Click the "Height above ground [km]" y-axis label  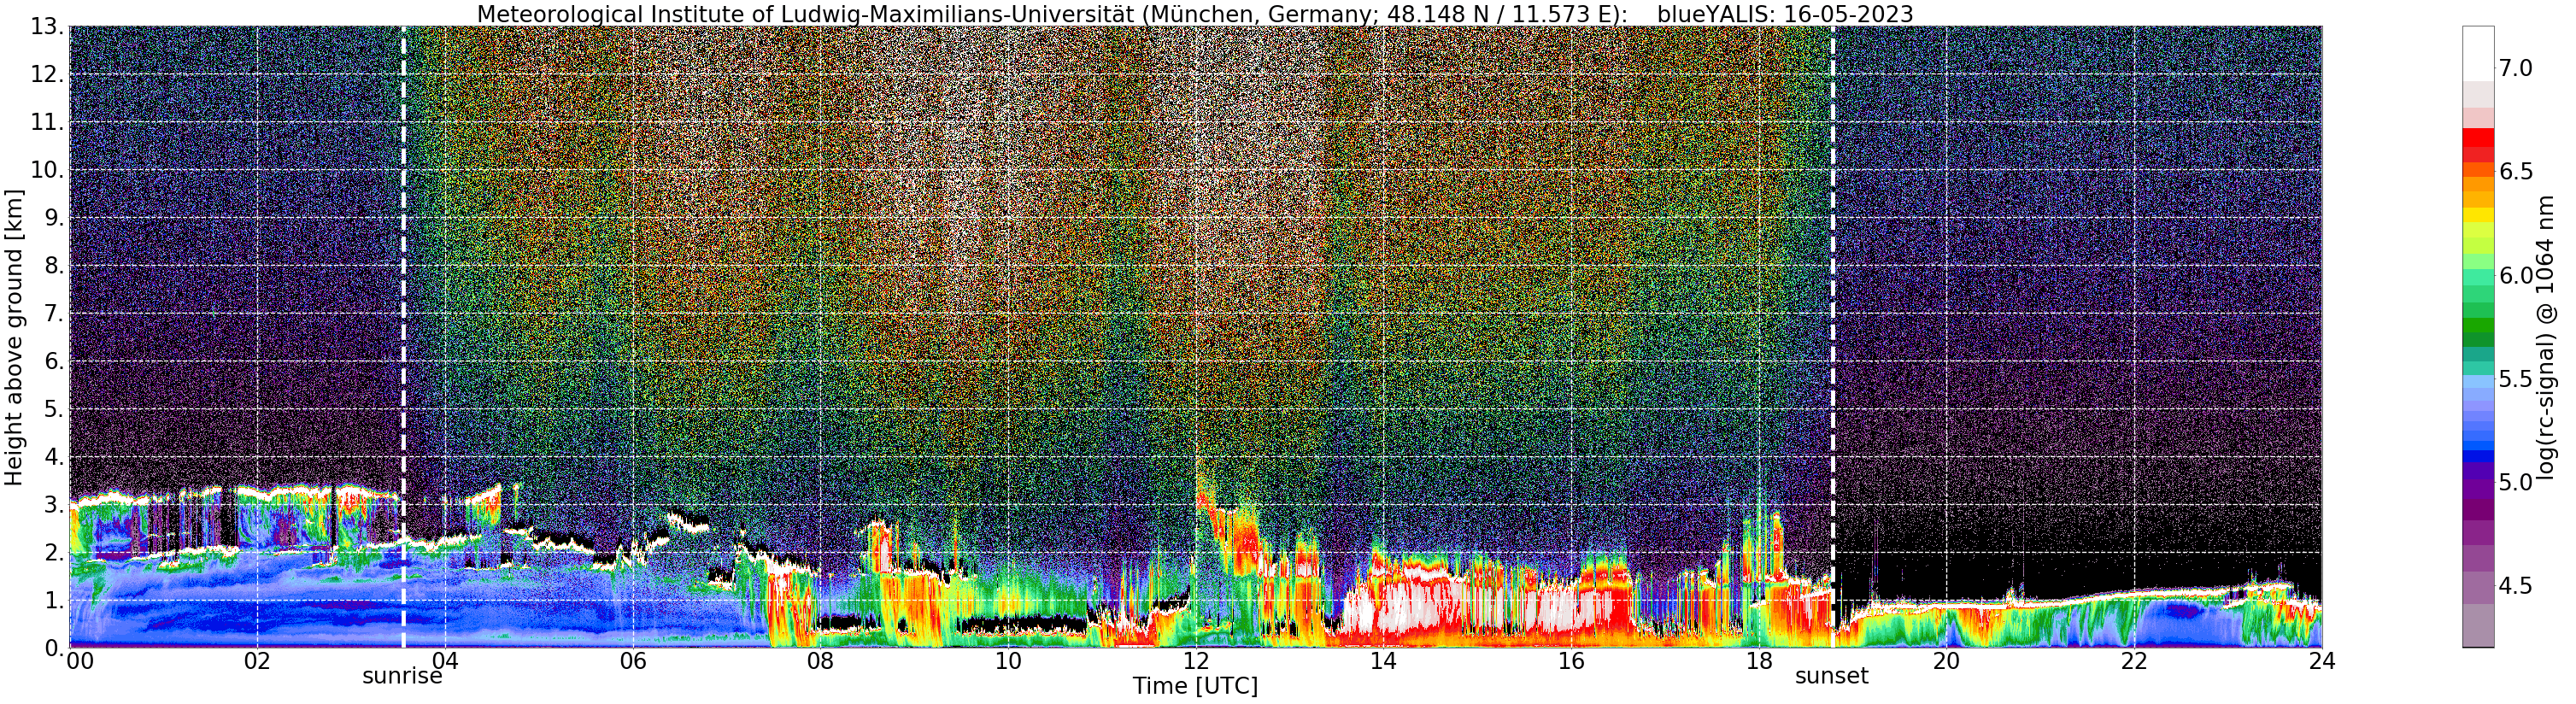(14, 337)
